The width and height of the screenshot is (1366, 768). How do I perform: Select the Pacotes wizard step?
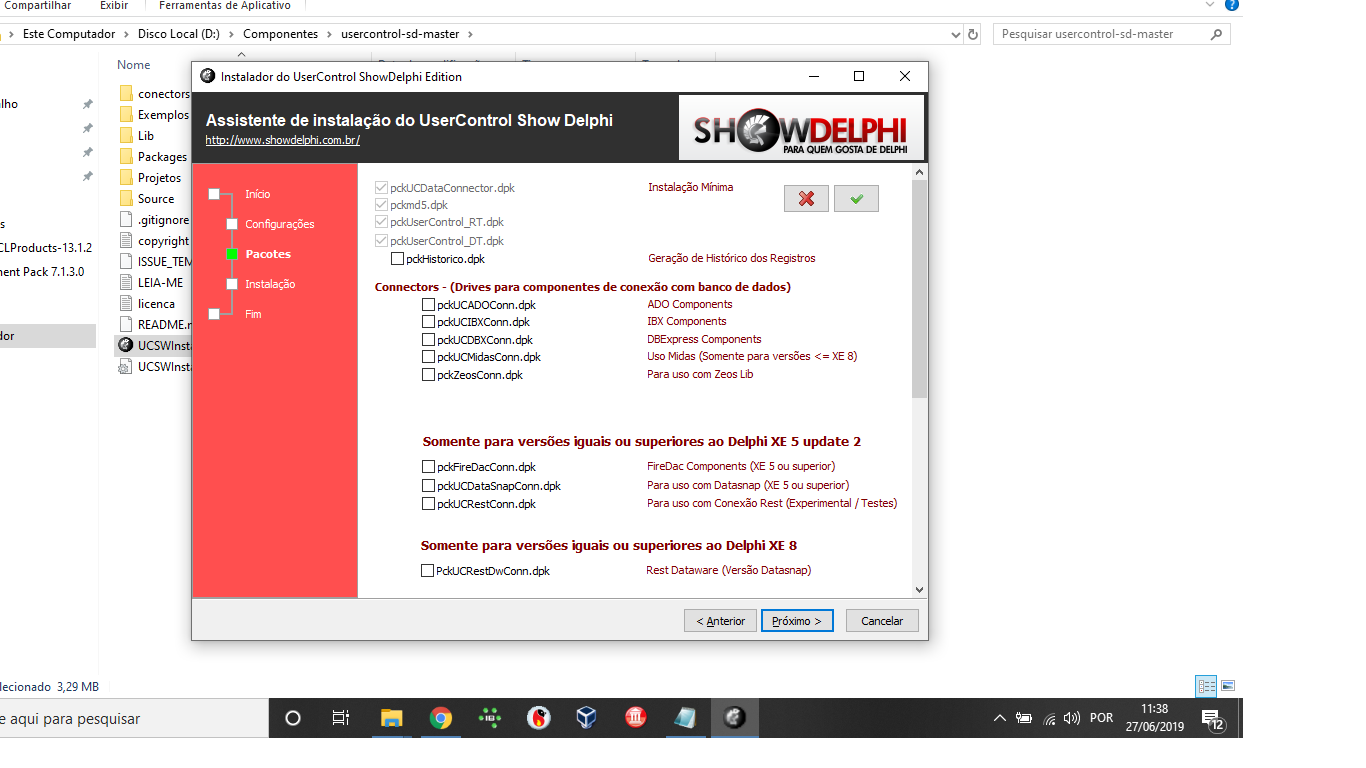coord(268,254)
